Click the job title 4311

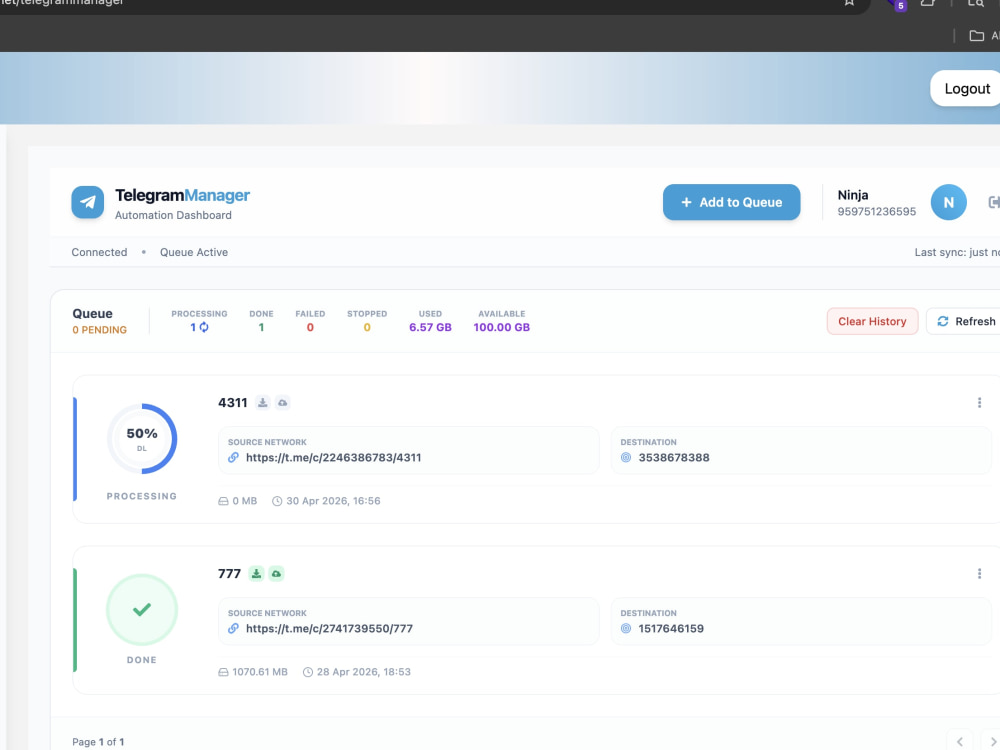pos(232,402)
